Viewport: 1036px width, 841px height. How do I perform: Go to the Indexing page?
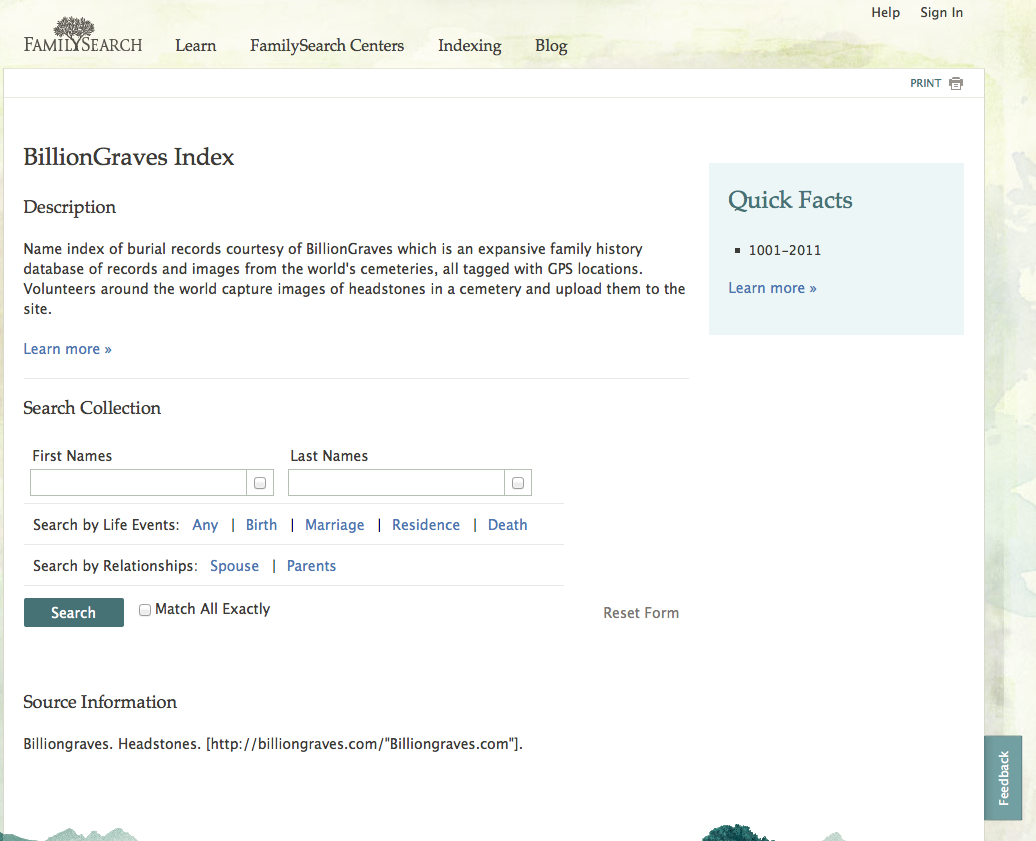pos(470,46)
